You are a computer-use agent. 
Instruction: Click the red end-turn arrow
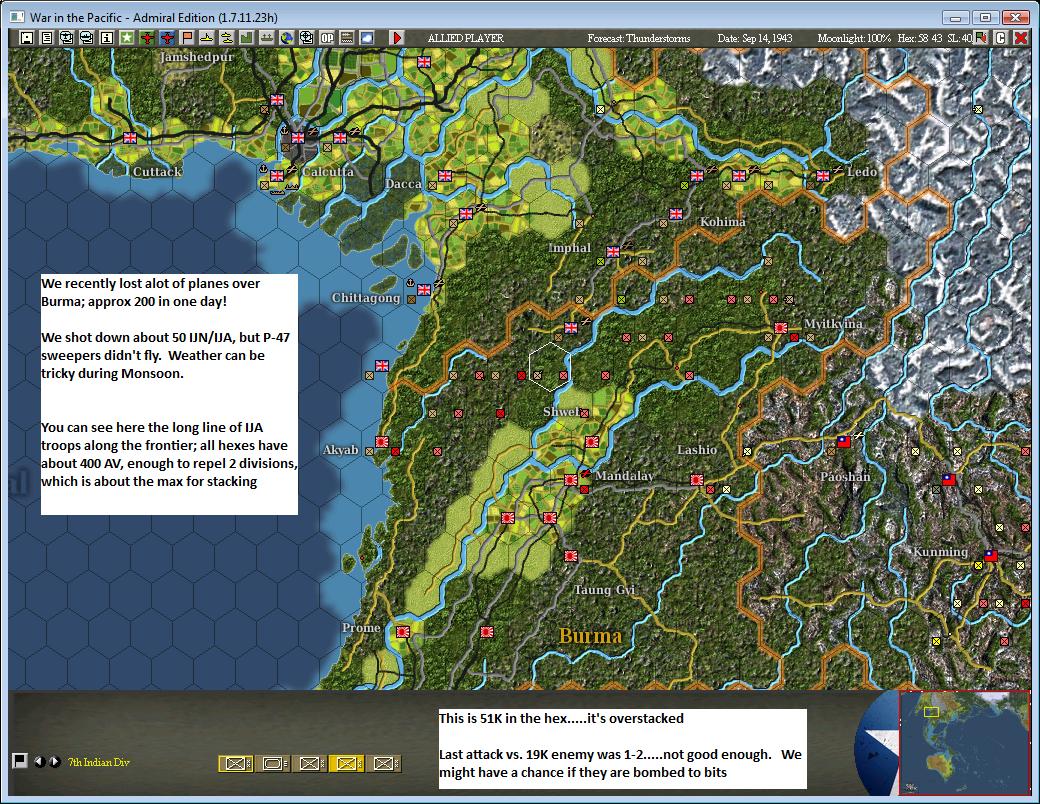tap(397, 38)
